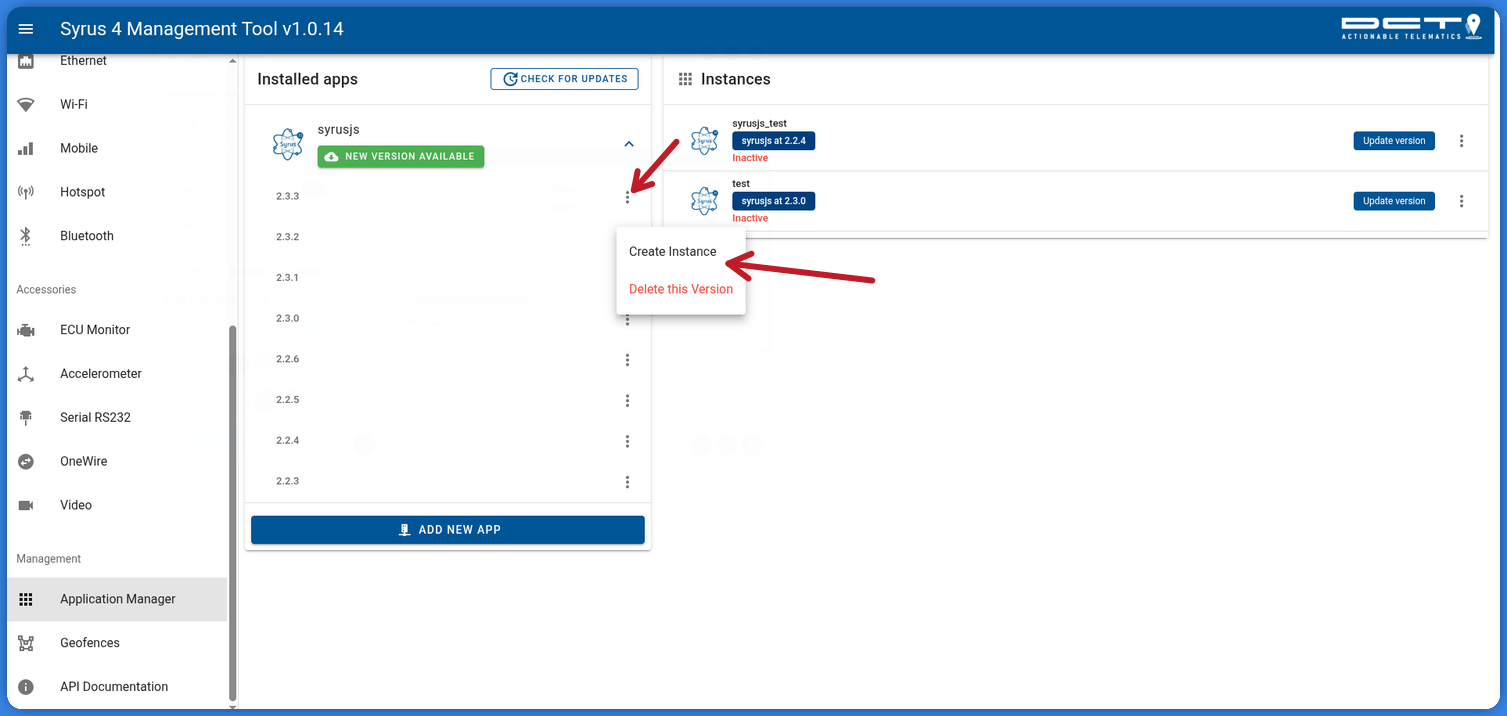Screen dimensions: 1507x716
Task: Open three-dot menu for version 2.2.6
Action: [627, 360]
